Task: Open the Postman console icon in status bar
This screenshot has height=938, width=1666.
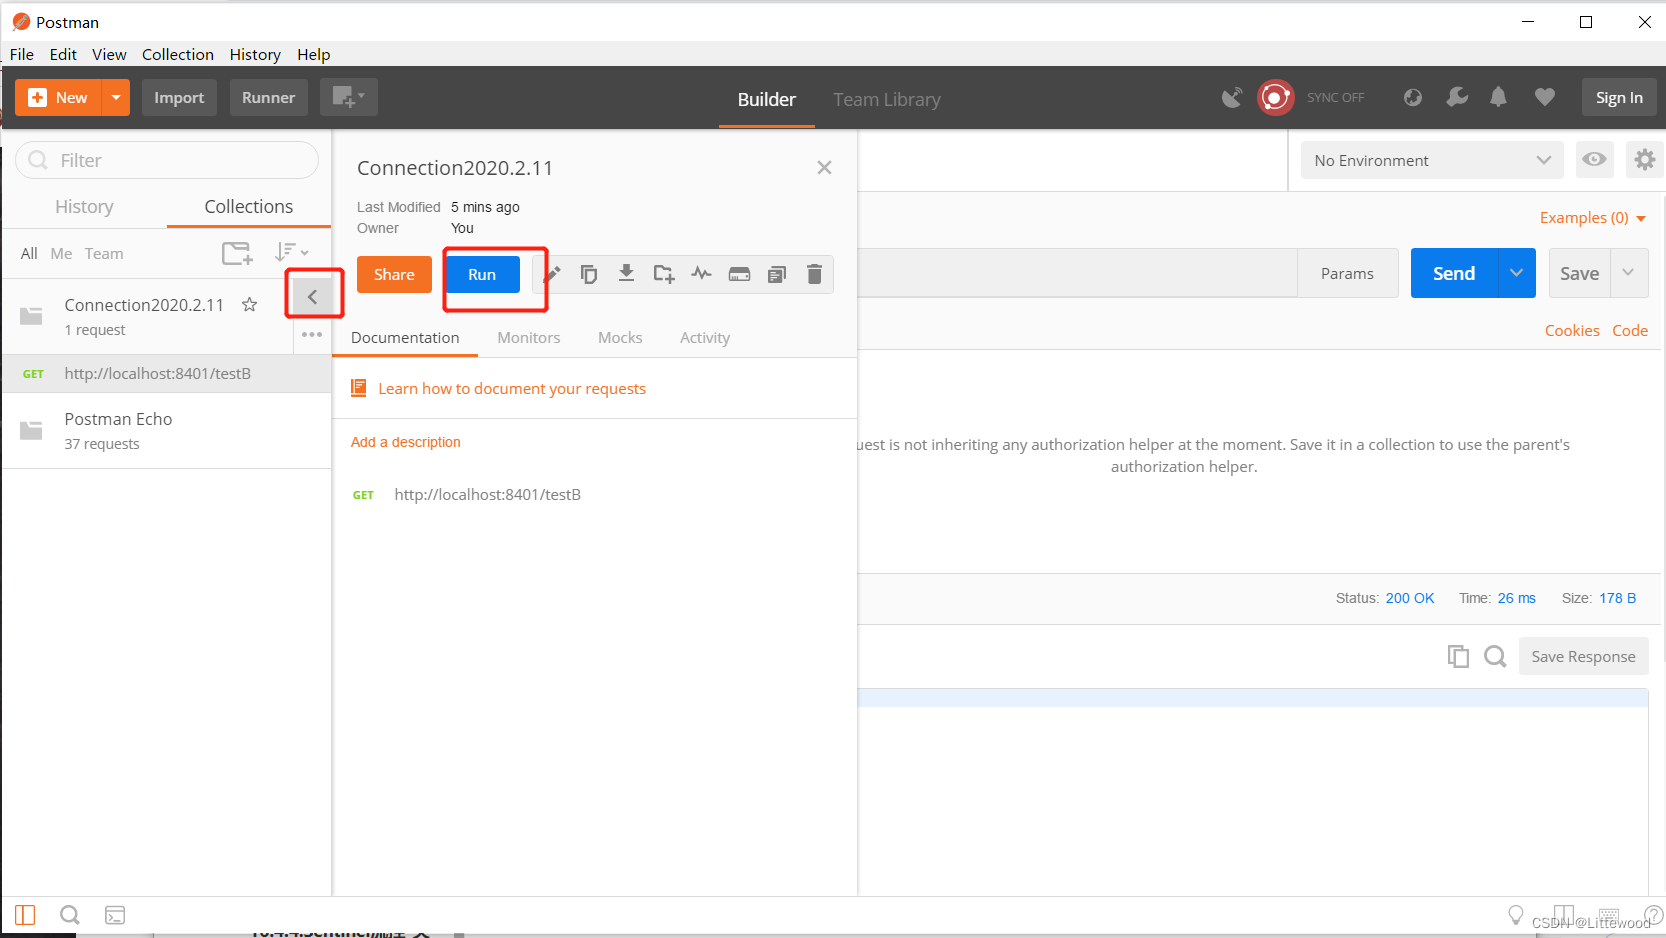Action: click(115, 915)
